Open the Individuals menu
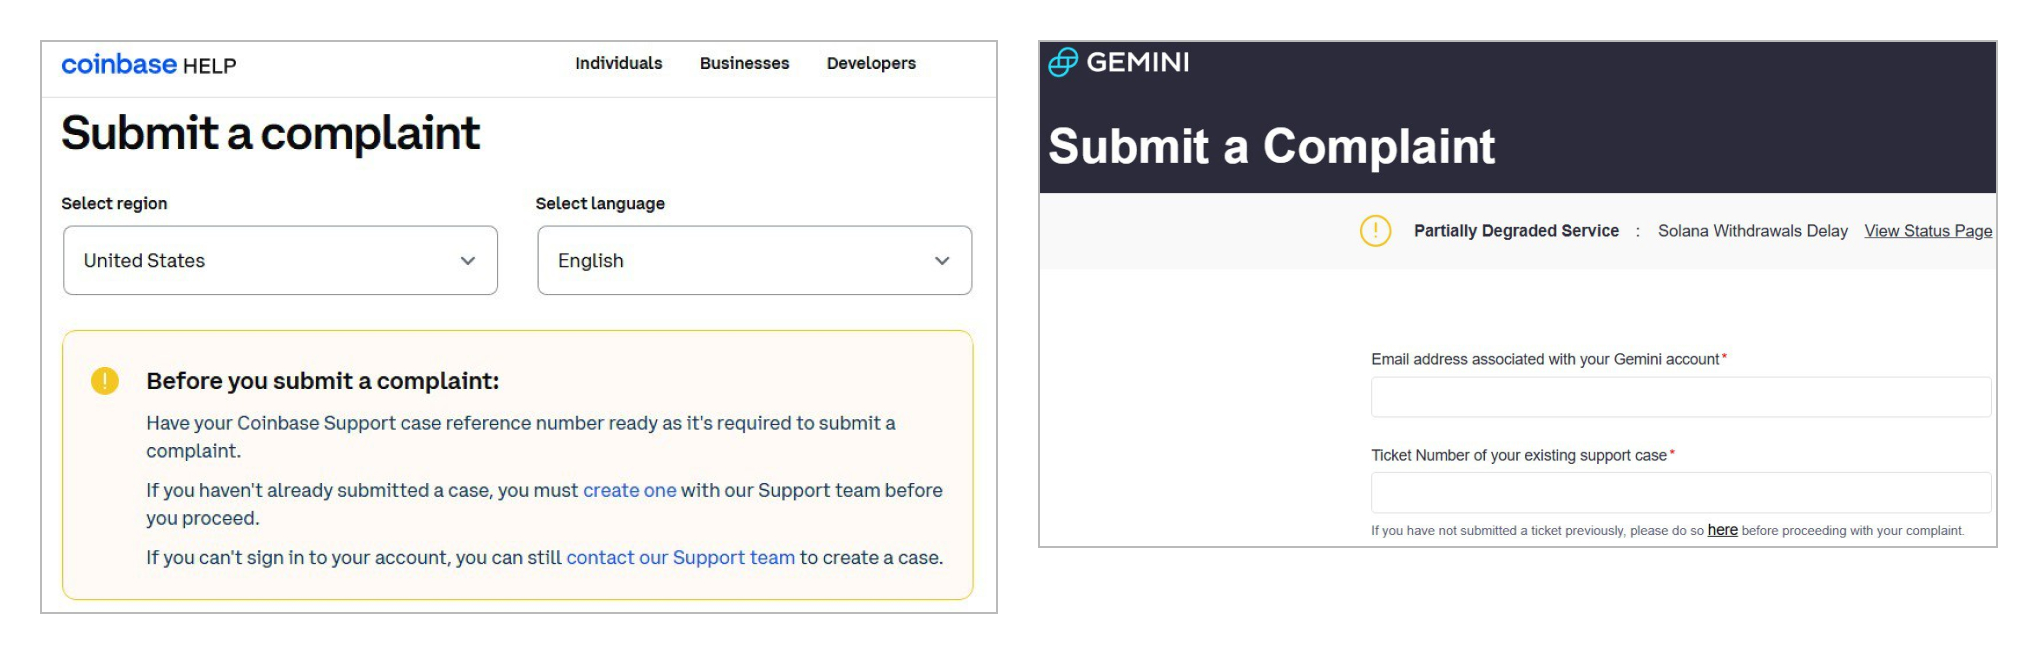The width and height of the screenshot is (2038, 654). 618,63
